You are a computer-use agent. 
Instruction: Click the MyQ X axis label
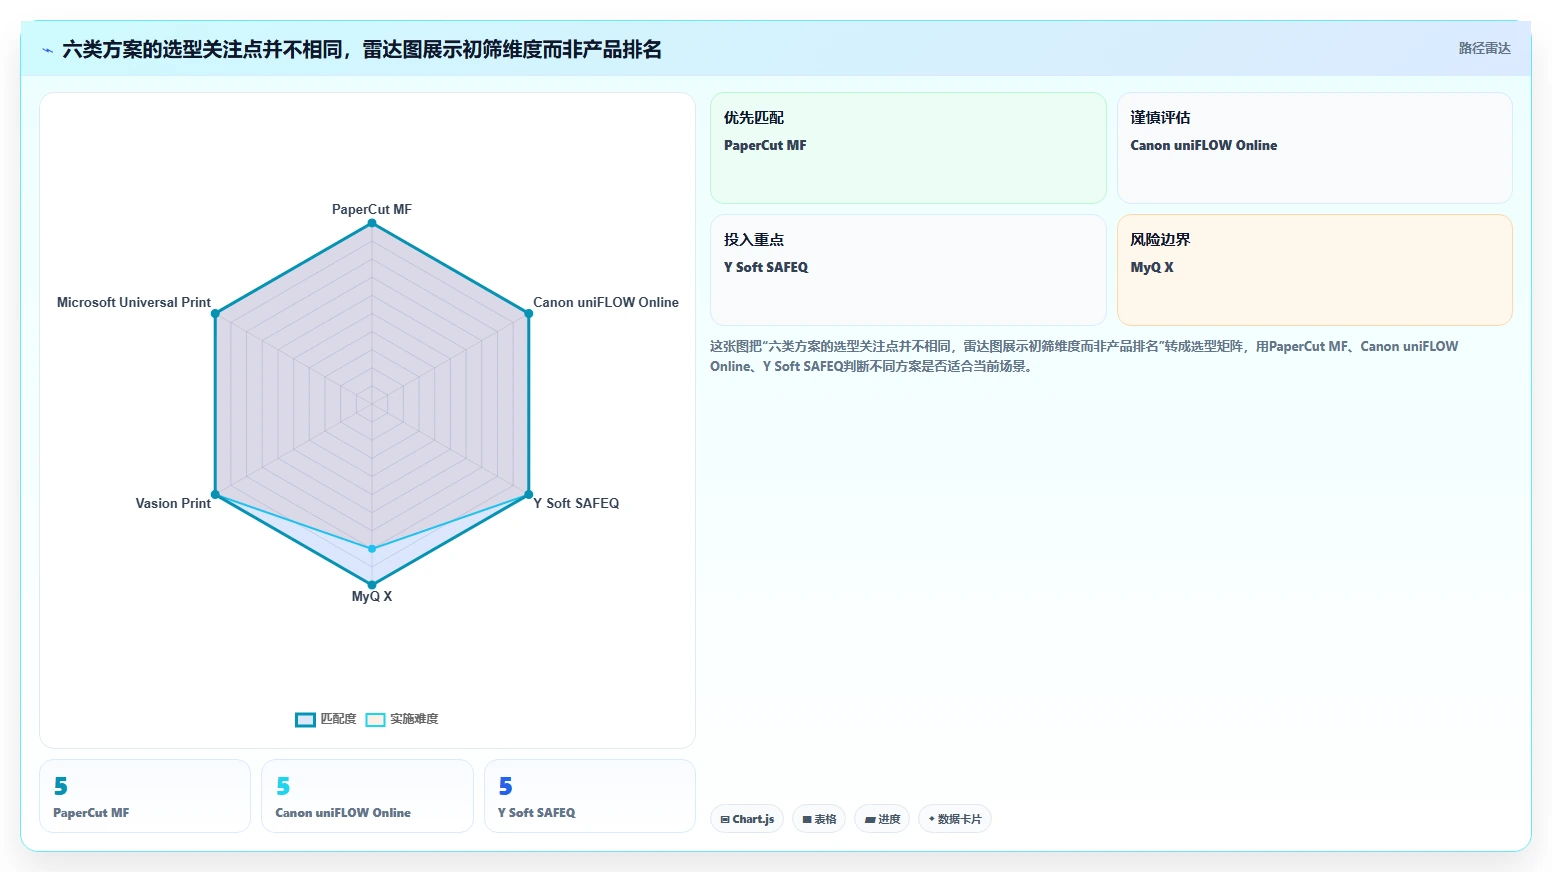click(372, 596)
